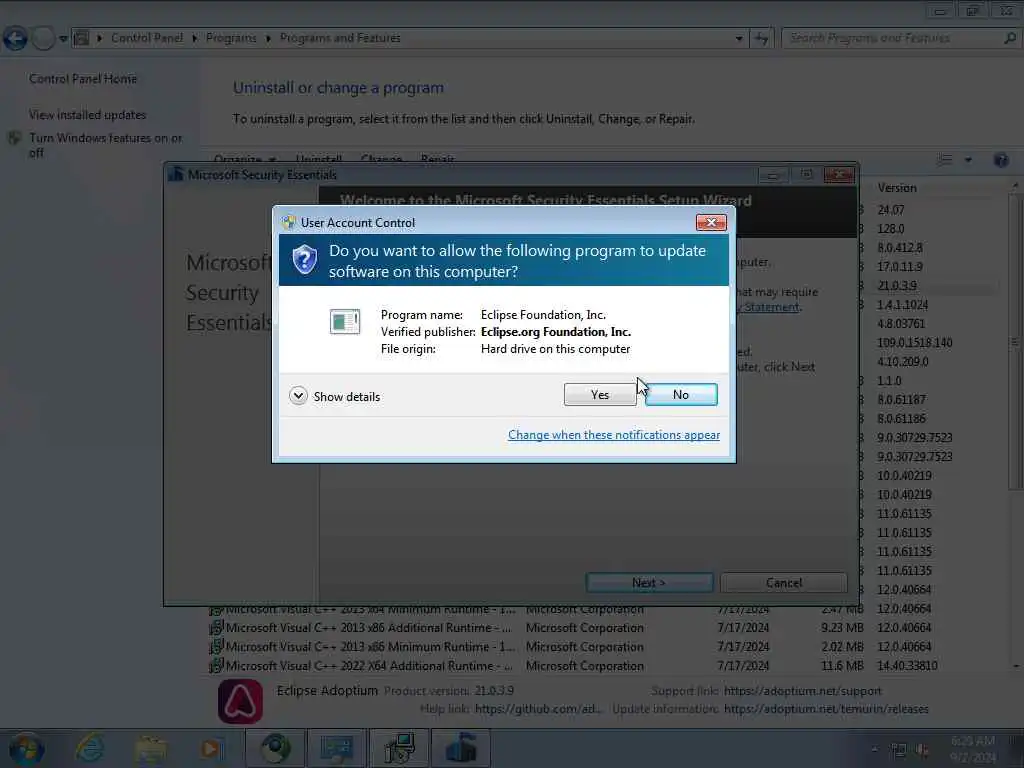Open the adoptium.net/temurin/releases update link

826,709
